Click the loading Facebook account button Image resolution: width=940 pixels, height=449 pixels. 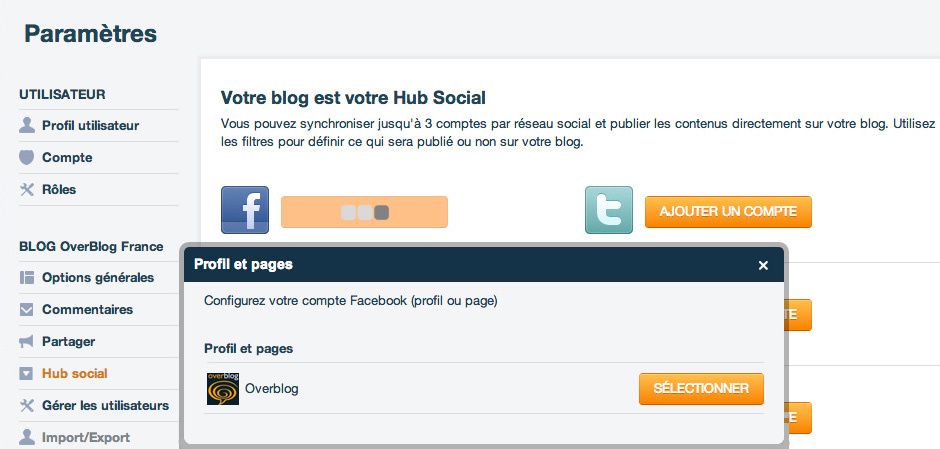[x=364, y=212]
